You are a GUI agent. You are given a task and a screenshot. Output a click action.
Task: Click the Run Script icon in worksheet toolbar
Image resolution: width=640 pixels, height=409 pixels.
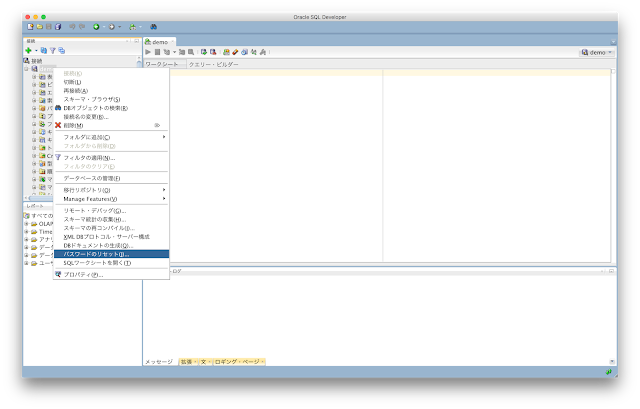157,52
